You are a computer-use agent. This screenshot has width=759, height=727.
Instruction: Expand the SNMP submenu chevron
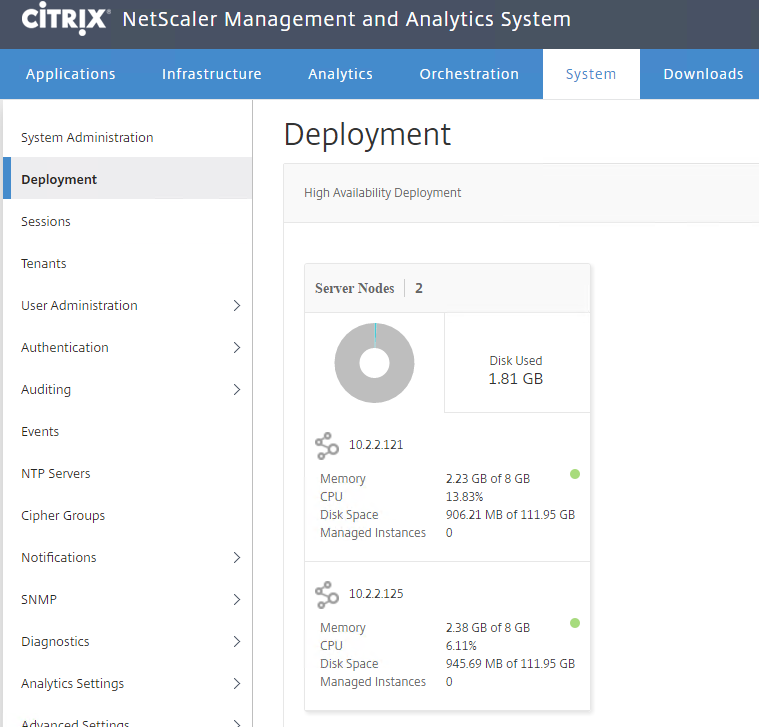click(x=237, y=600)
